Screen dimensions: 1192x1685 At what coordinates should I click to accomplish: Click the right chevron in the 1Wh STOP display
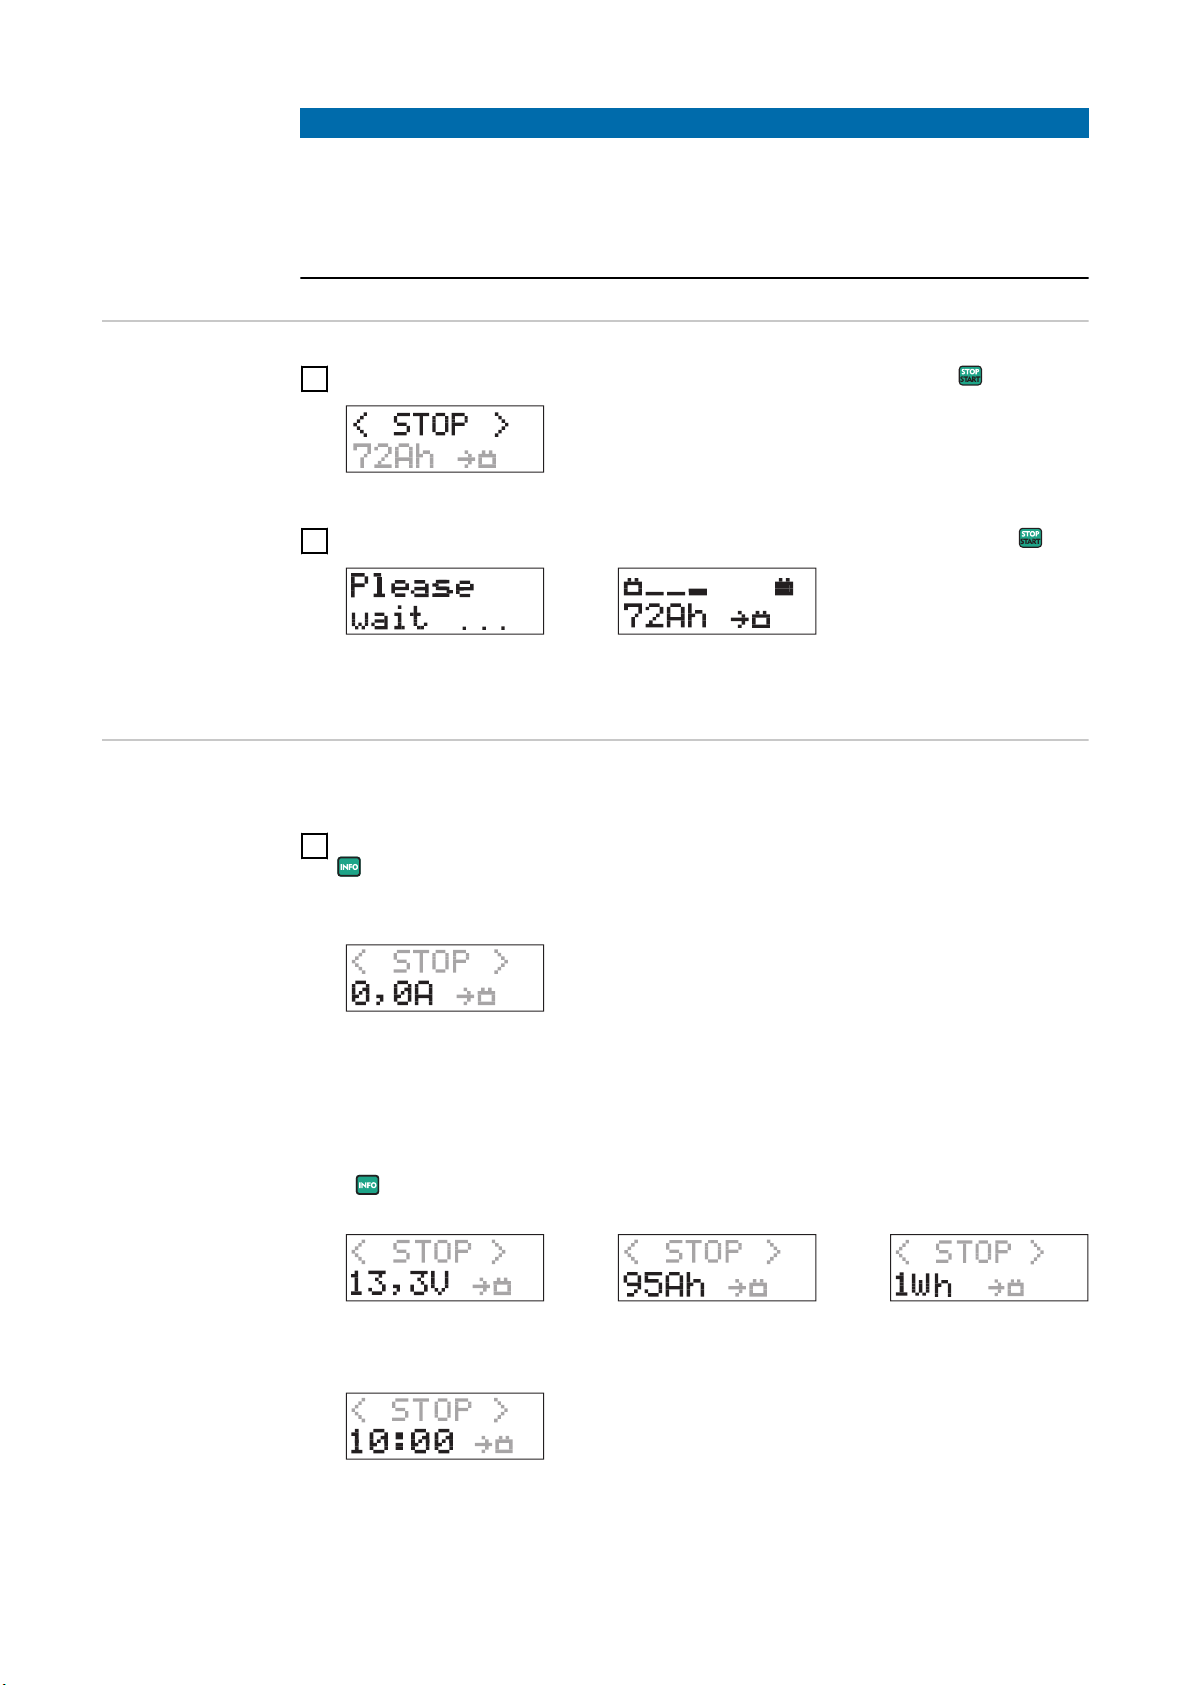(1036, 1251)
